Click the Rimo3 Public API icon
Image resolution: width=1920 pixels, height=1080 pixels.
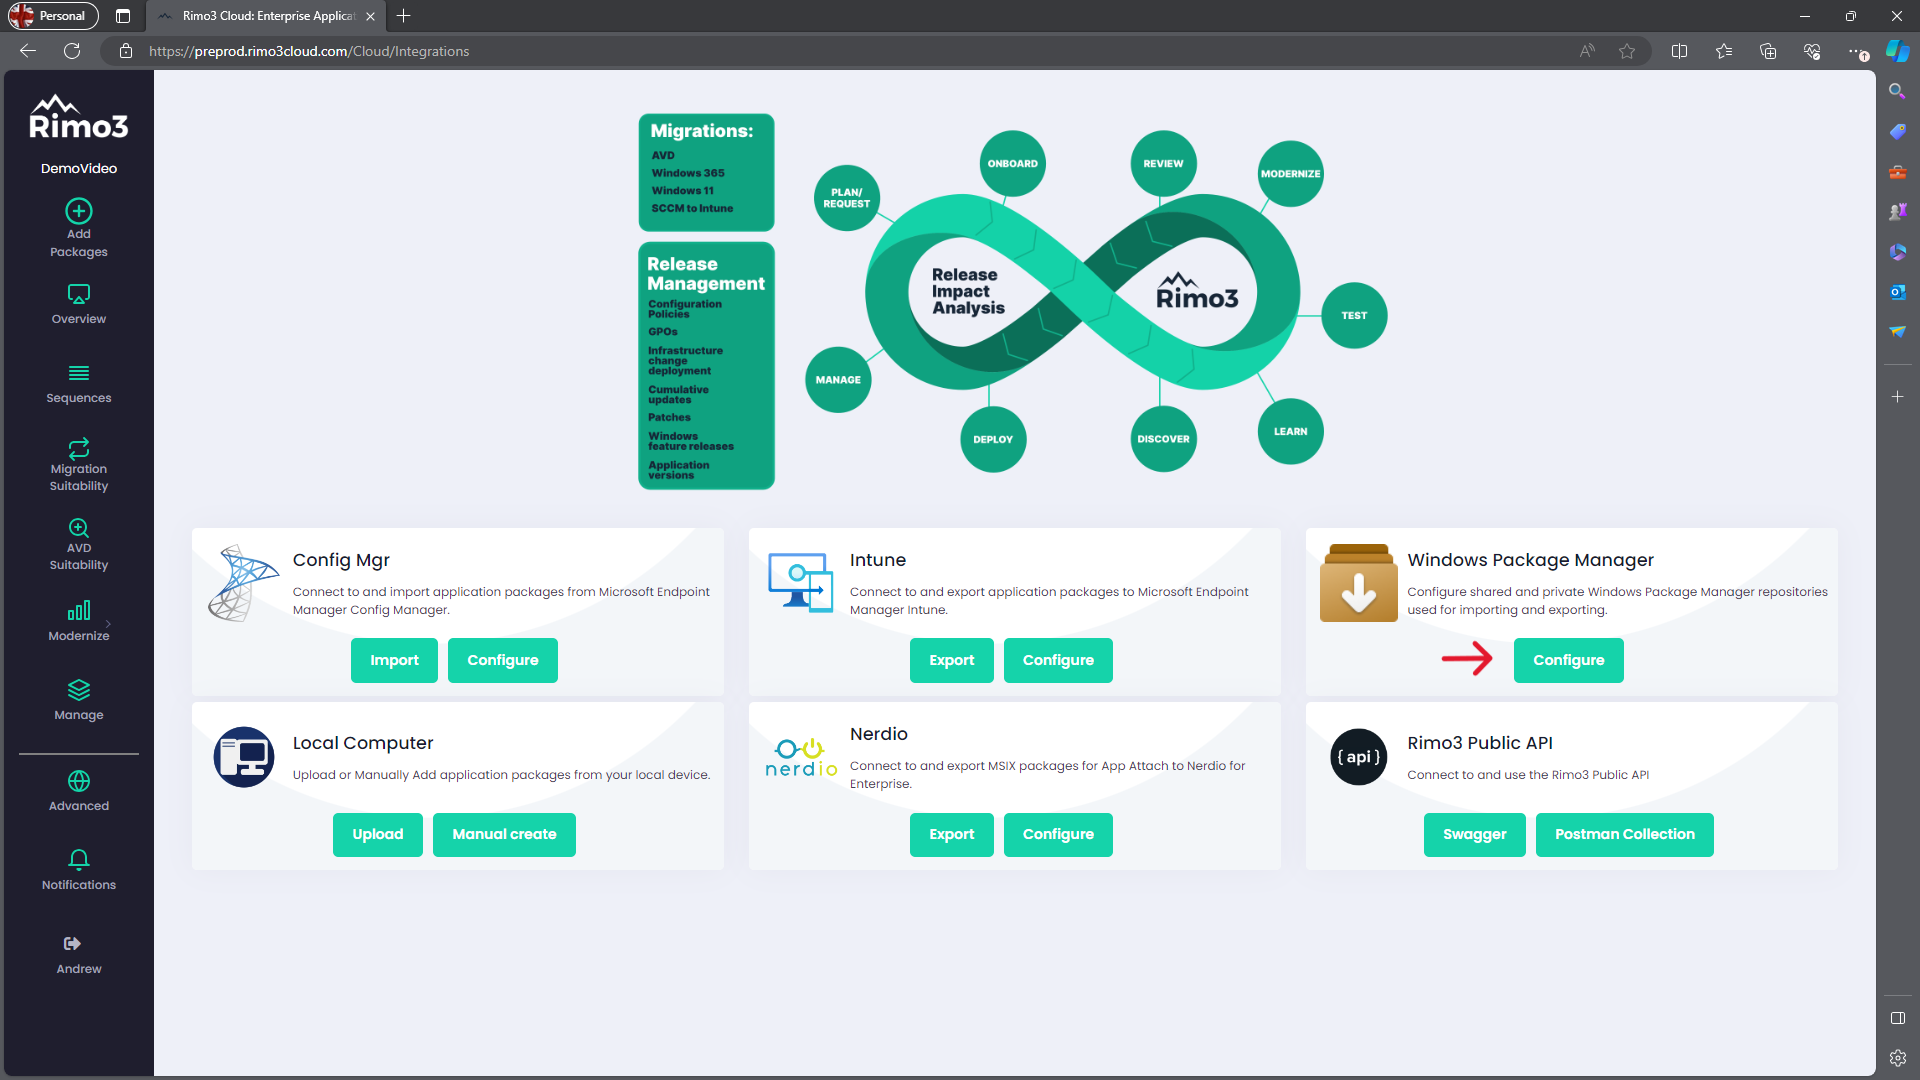(1358, 757)
